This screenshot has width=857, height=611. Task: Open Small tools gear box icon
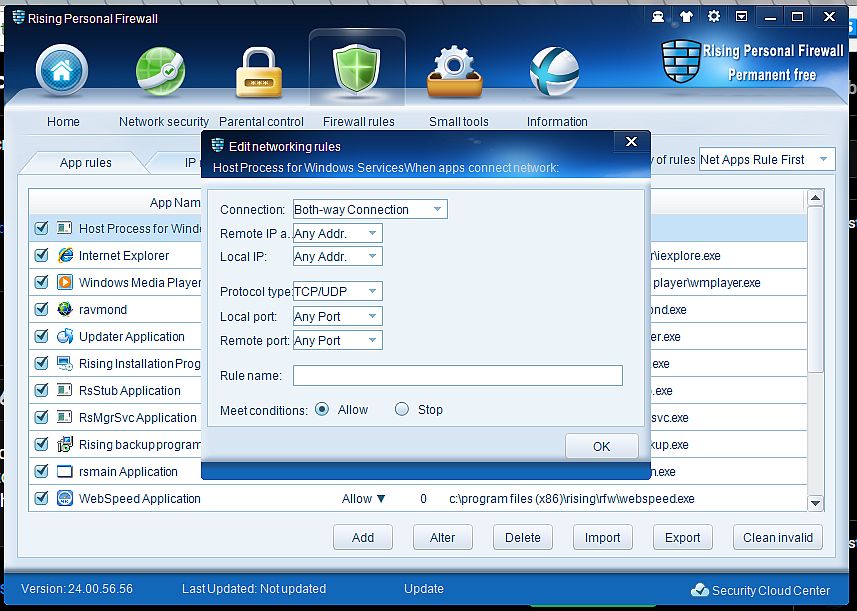(455, 72)
